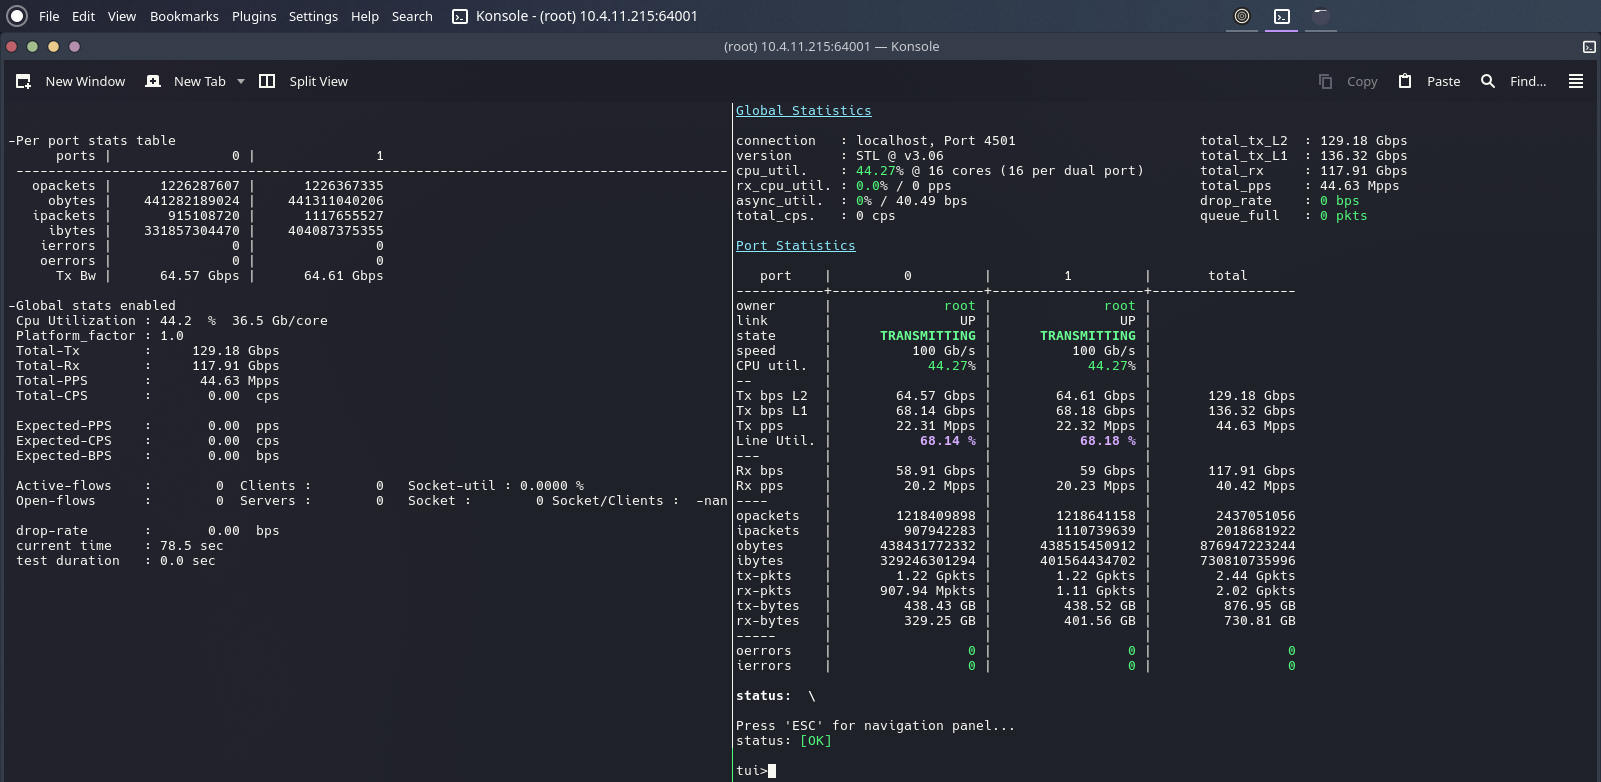
Task: Click the total obytes value 876947223244
Action: 1248,546
